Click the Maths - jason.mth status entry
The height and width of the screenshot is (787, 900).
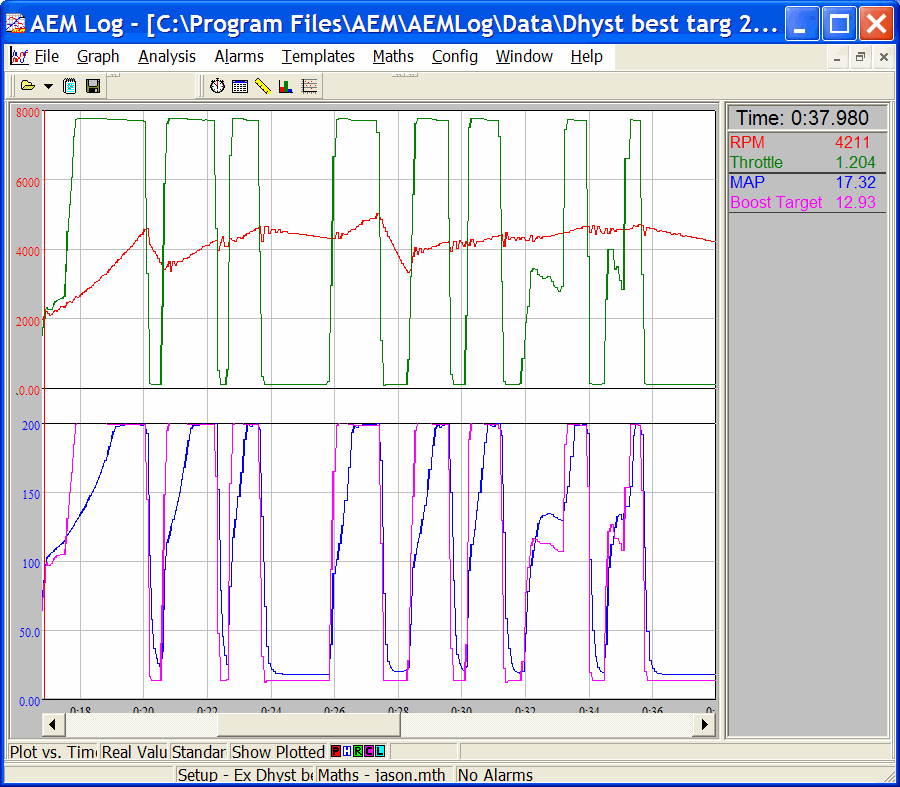pyautogui.click(x=384, y=775)
